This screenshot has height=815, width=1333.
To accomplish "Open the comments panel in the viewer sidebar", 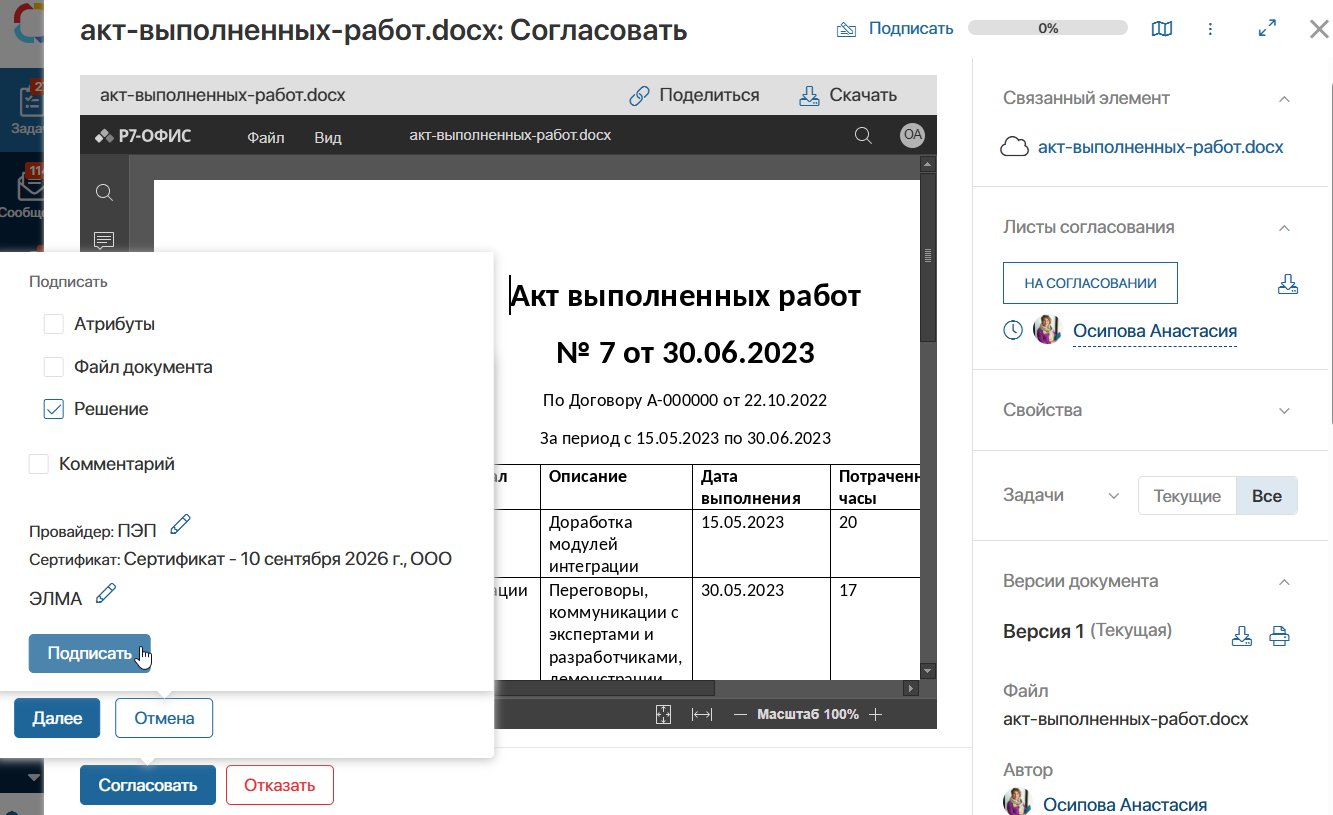I will [x=104, y=240].
